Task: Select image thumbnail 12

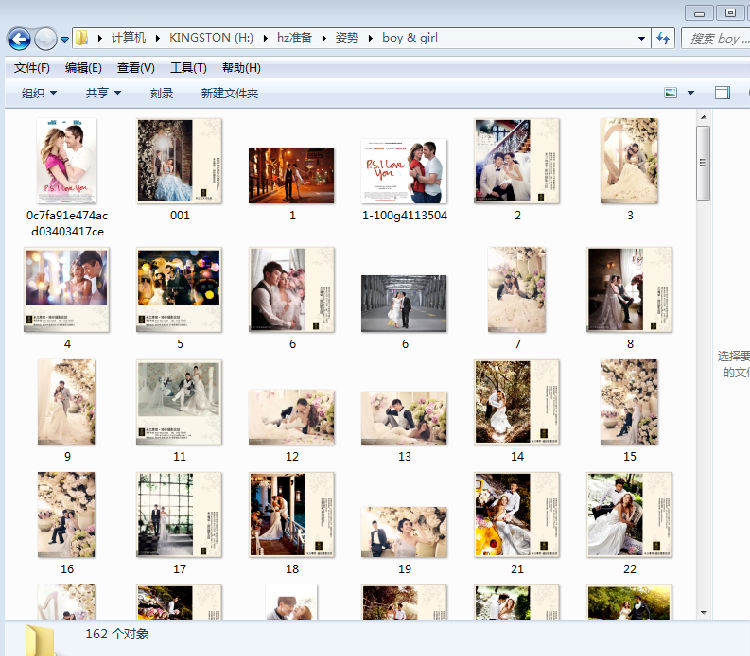Action: point(292,418)
